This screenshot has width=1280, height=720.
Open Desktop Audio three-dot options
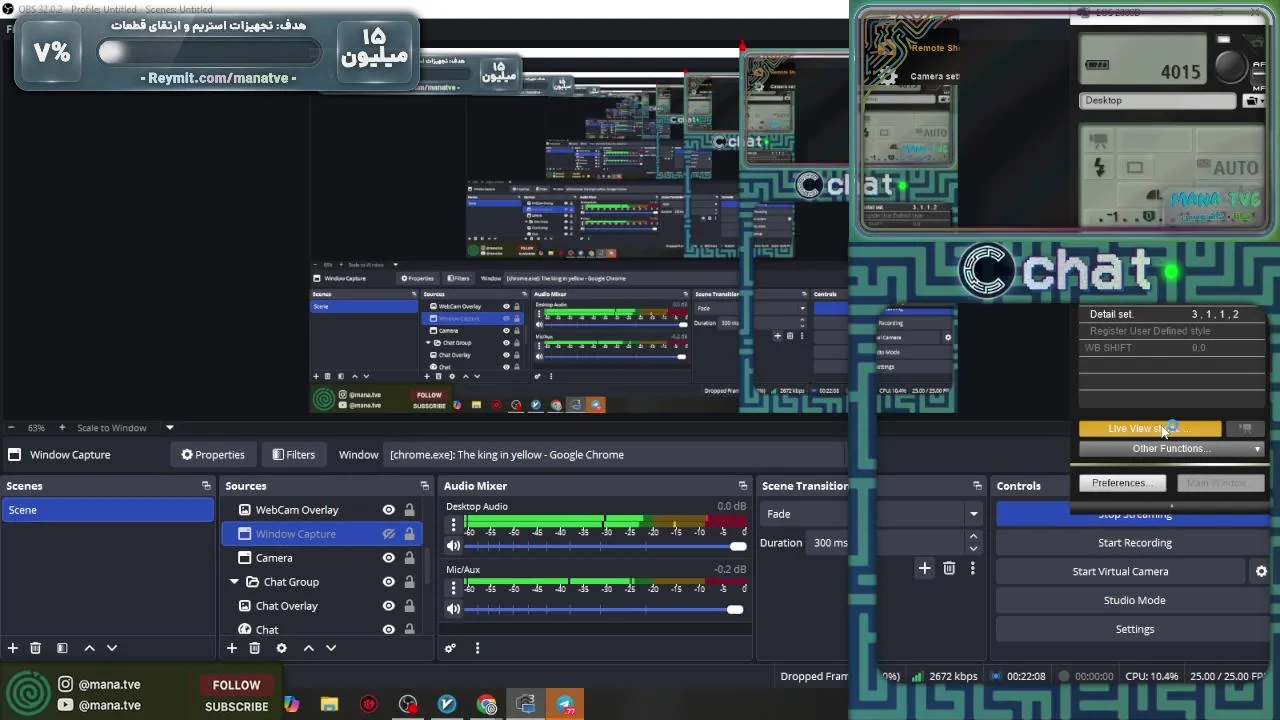pyautogui.click(x=453, y=525)
